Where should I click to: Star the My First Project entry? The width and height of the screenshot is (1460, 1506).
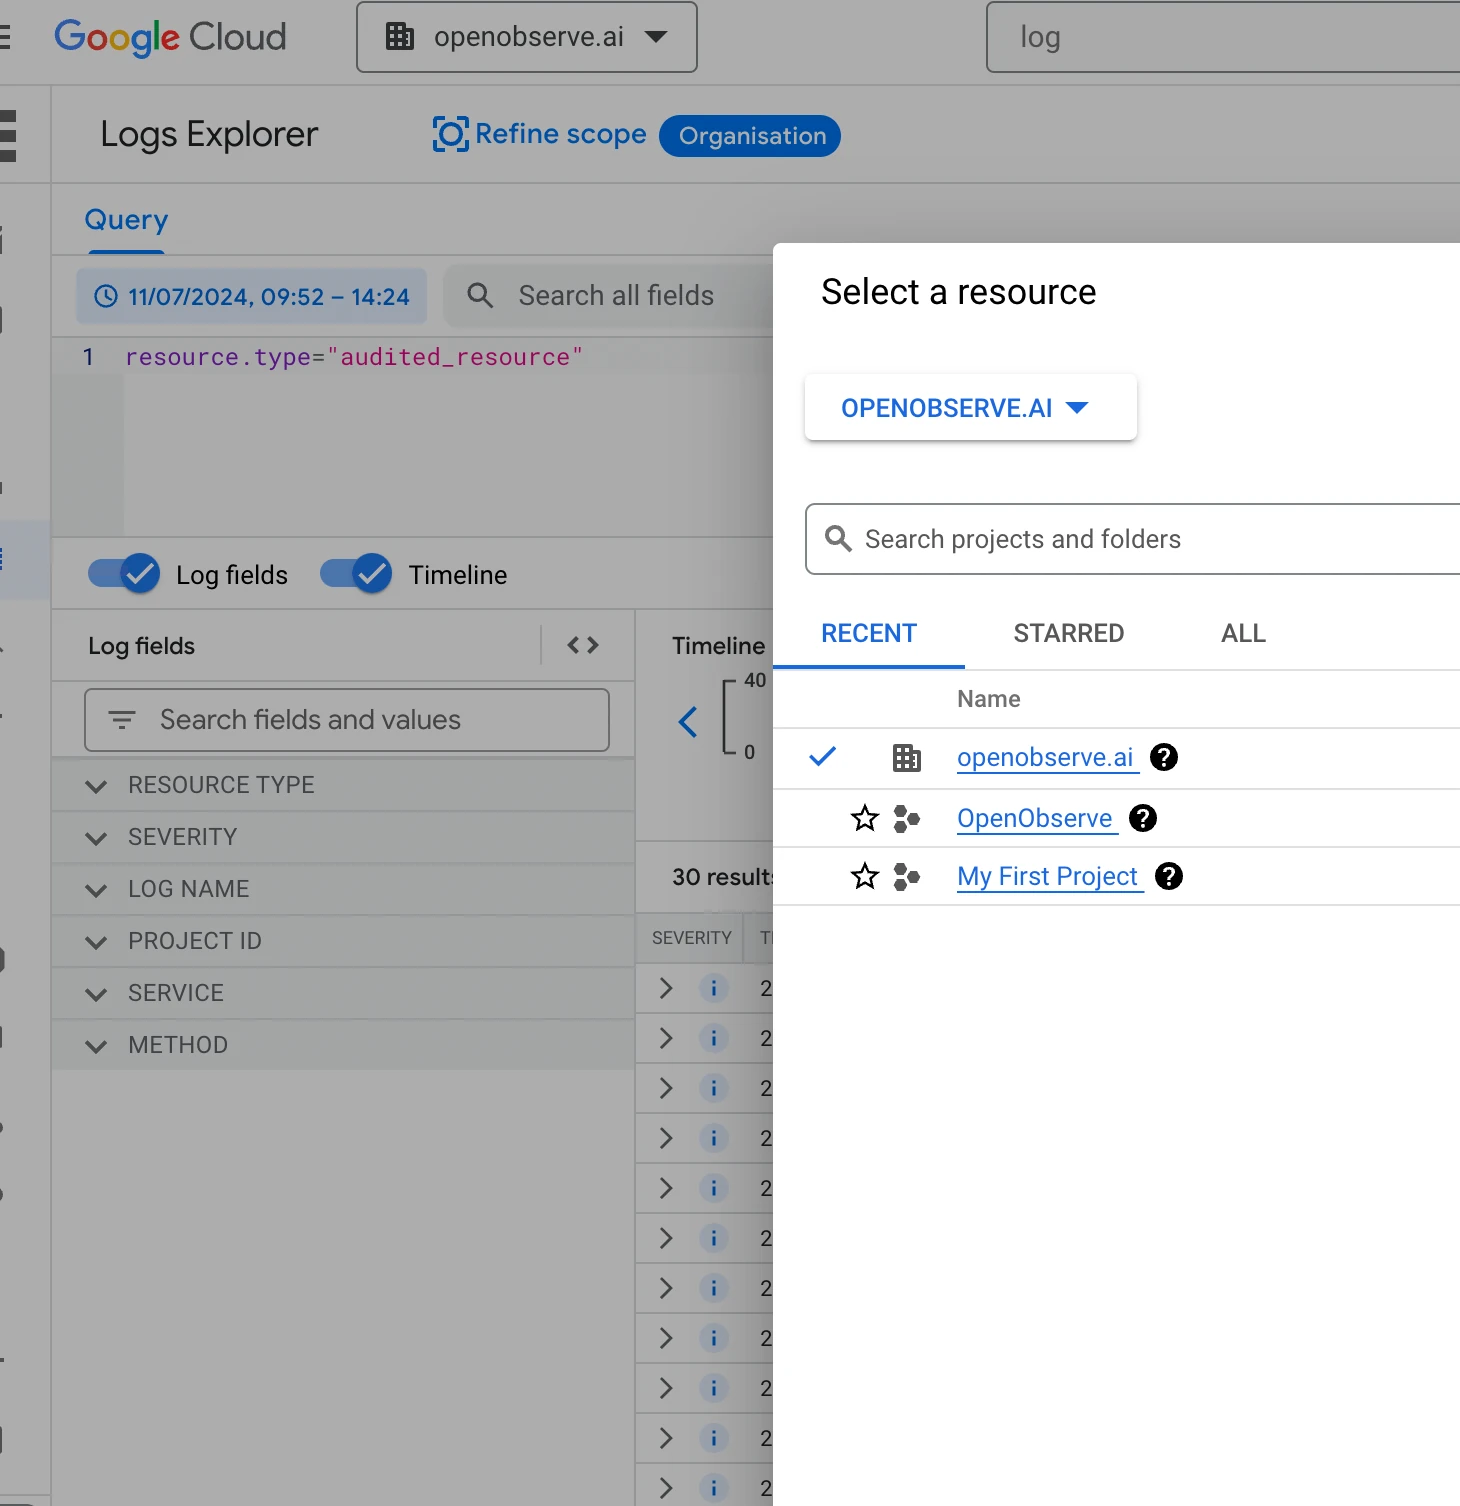pyautogui.click(x=865, y=877)
